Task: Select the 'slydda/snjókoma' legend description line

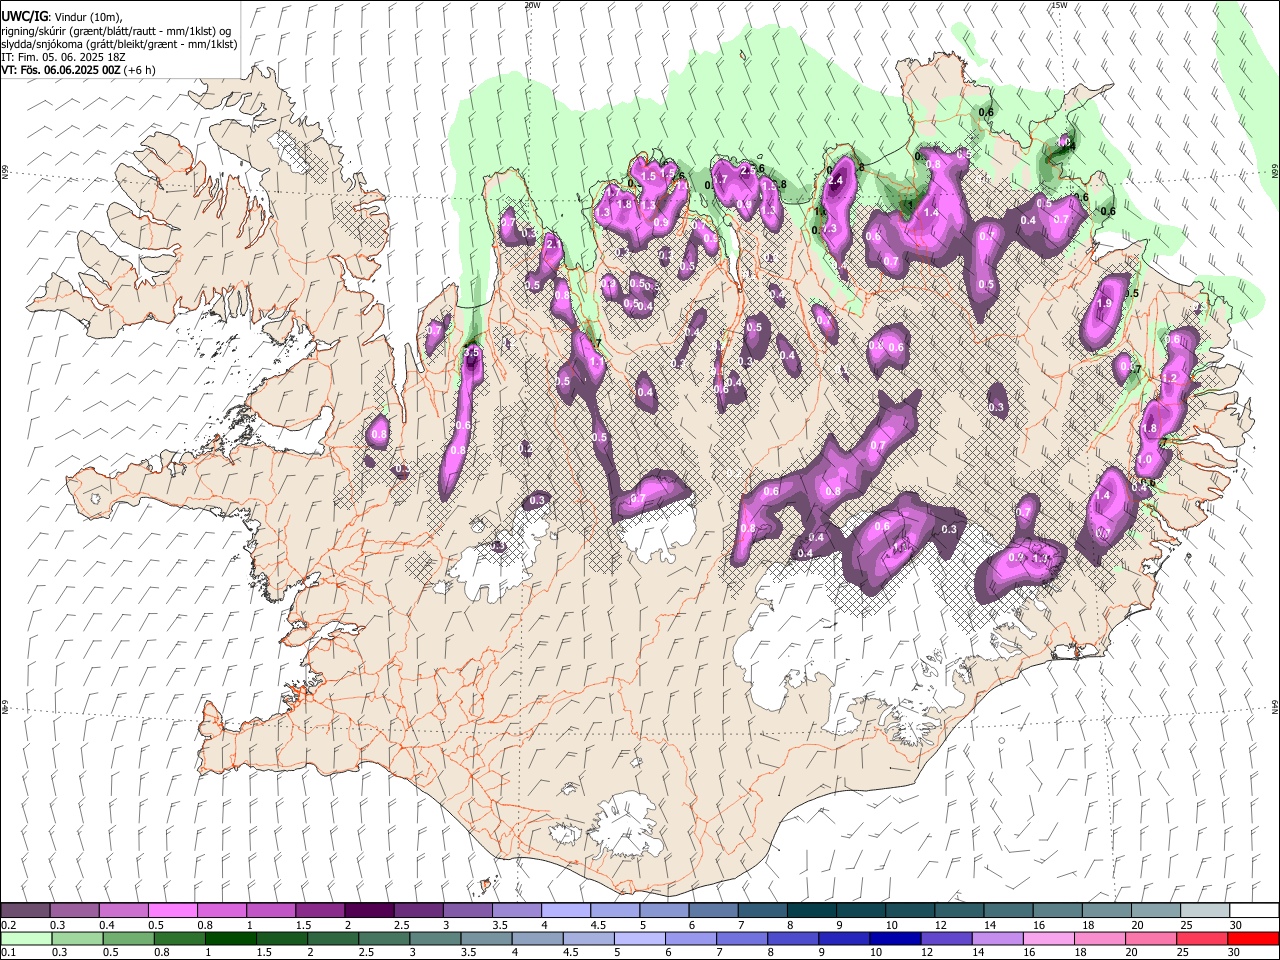Action: [x=119, y=44]
